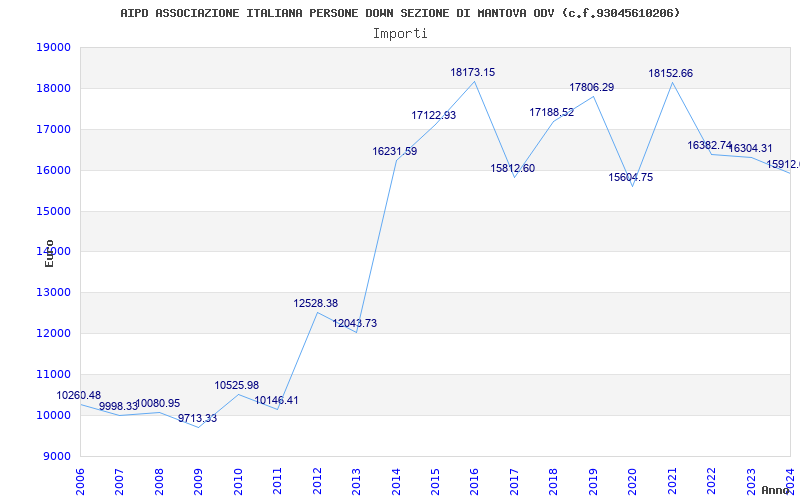Click the 2017 x-axis year label
800x500 pixels.
514,482
